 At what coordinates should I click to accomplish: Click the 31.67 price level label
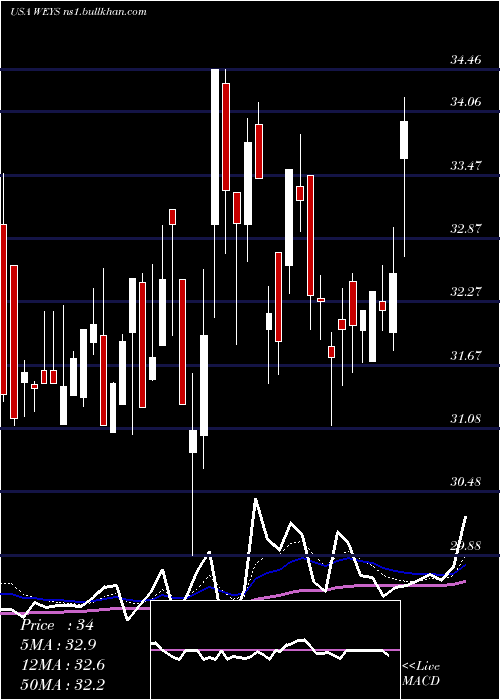tap(466, 356)
